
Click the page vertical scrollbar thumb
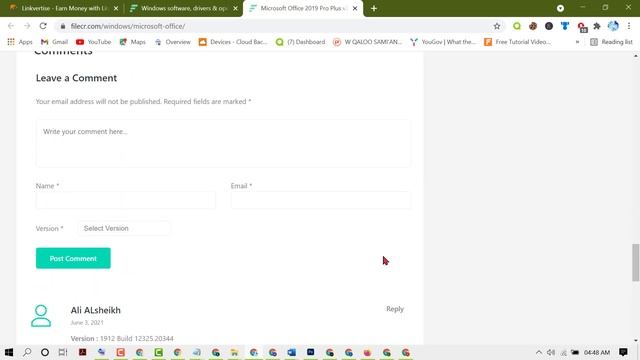point(636,262)
